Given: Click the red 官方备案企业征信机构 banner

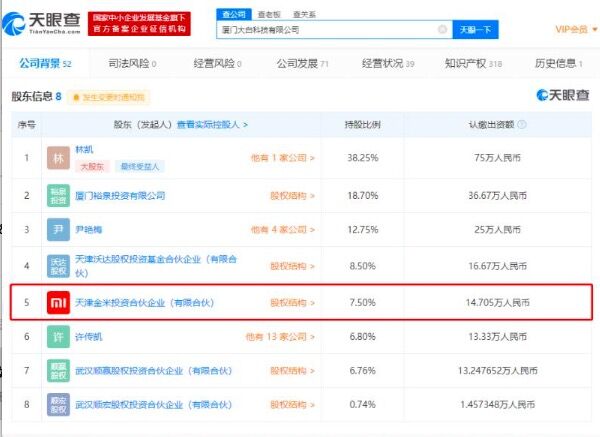Looking at the screenshot, I should pos(139,24).
